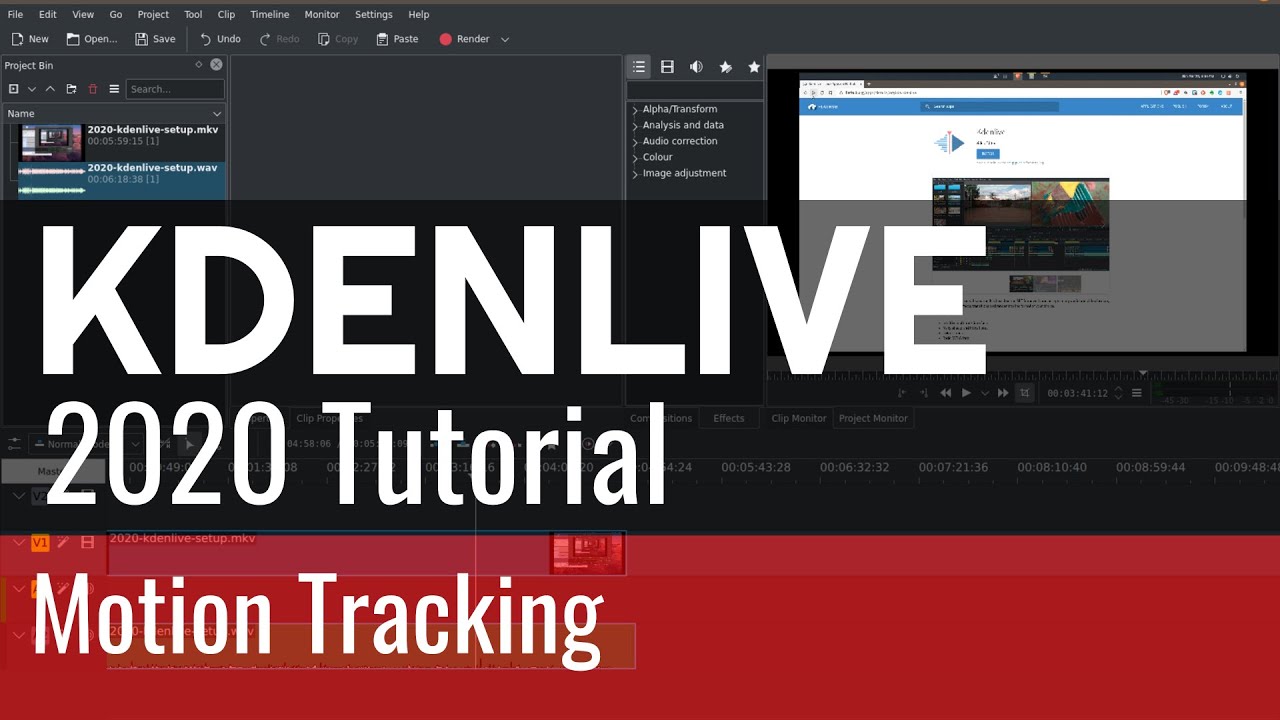Fast forward playback in the monitor

1003,393
